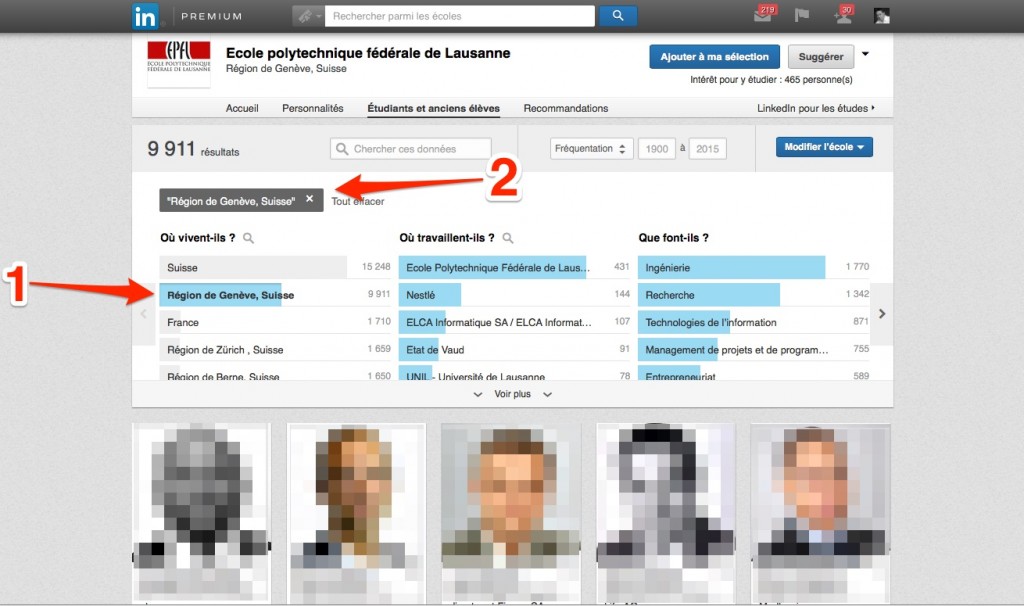
Task: Select the France location bar
Action: tap(275, 323)
